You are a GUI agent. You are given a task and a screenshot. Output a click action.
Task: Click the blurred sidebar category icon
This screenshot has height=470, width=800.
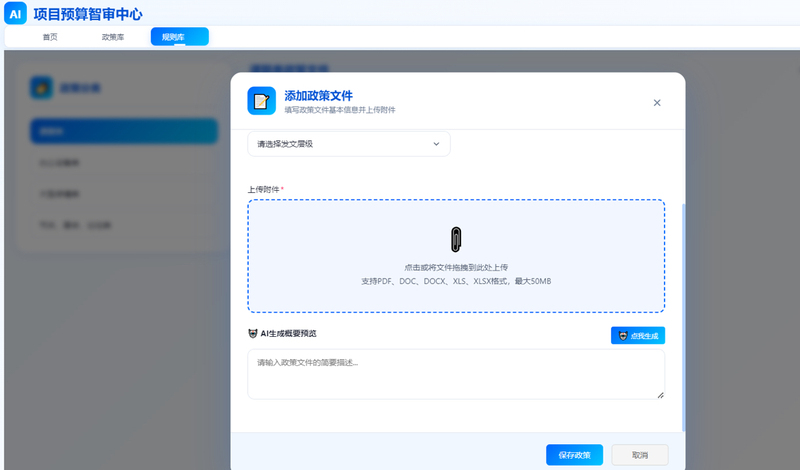pos(41,88)
